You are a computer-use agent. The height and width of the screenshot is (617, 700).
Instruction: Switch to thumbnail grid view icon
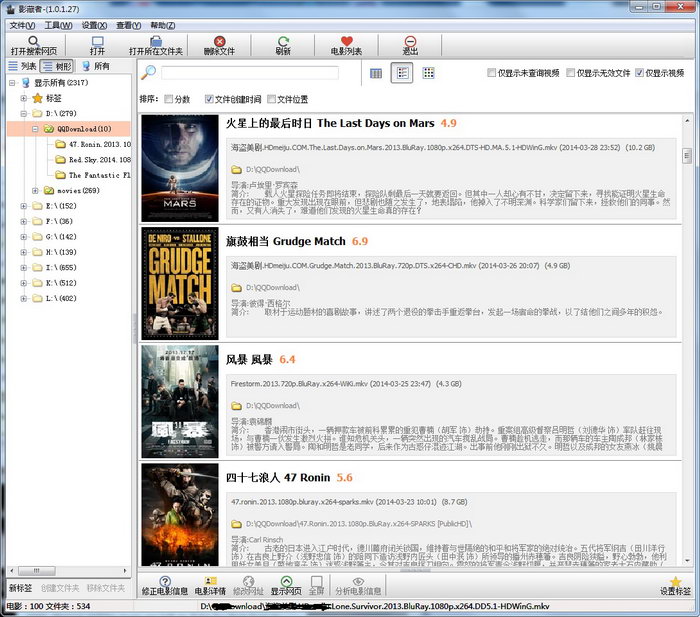pyautogui.click(x=428, y=73)
